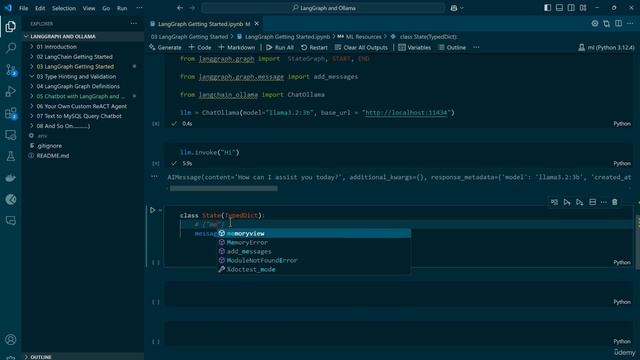
Task: Toggle the primary sidebar layout icon
Action: click(547, 8)
